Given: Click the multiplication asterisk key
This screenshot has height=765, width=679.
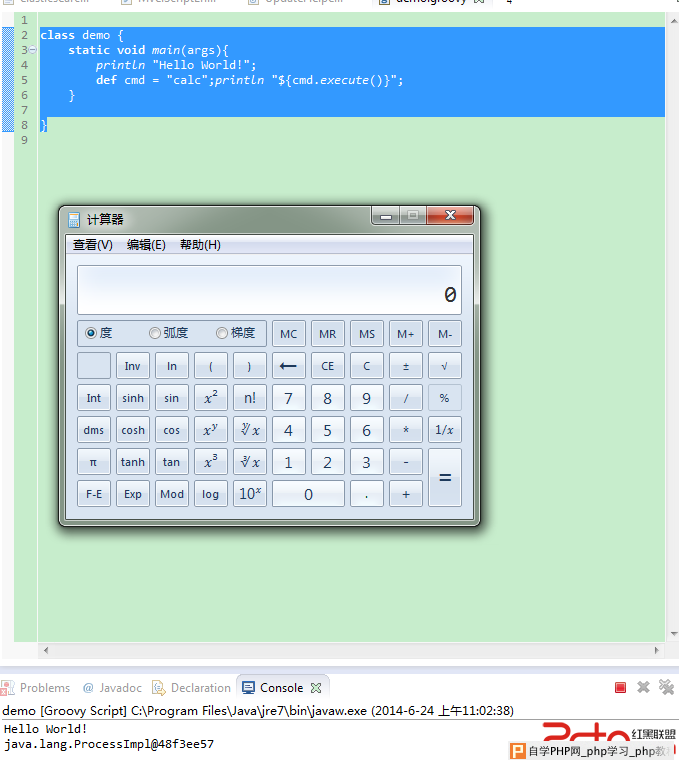Looking at the screenshot, I should click(x=406, y=430).
